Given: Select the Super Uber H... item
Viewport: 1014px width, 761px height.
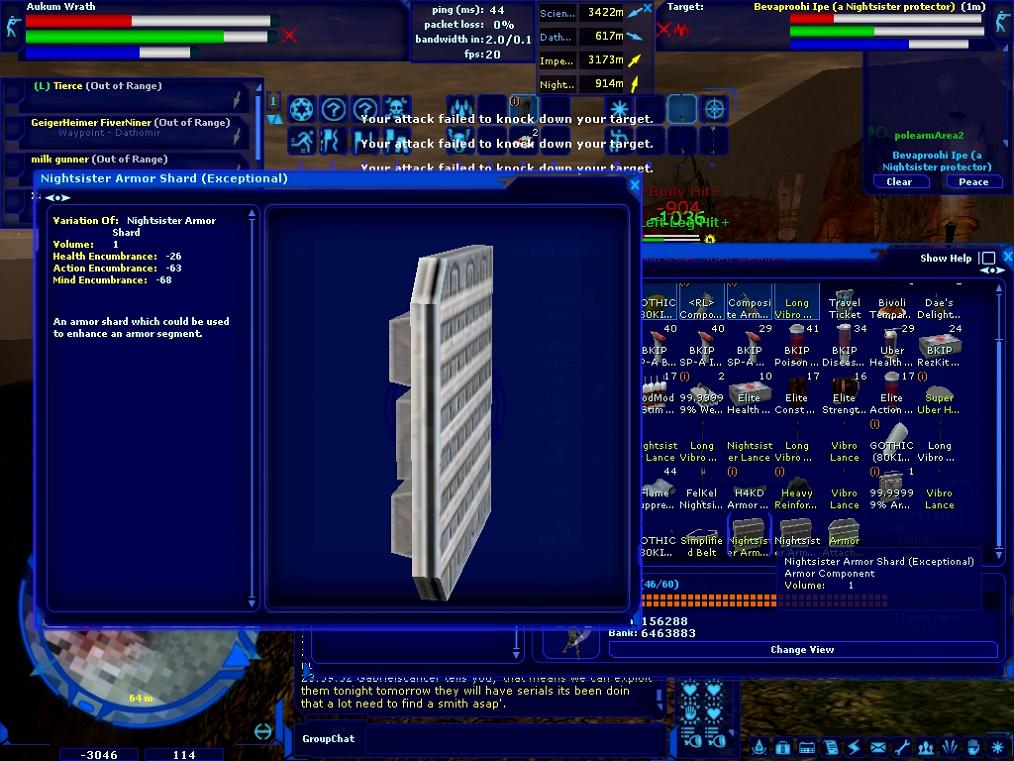Looking at the screenshot, I should point(939,398).
